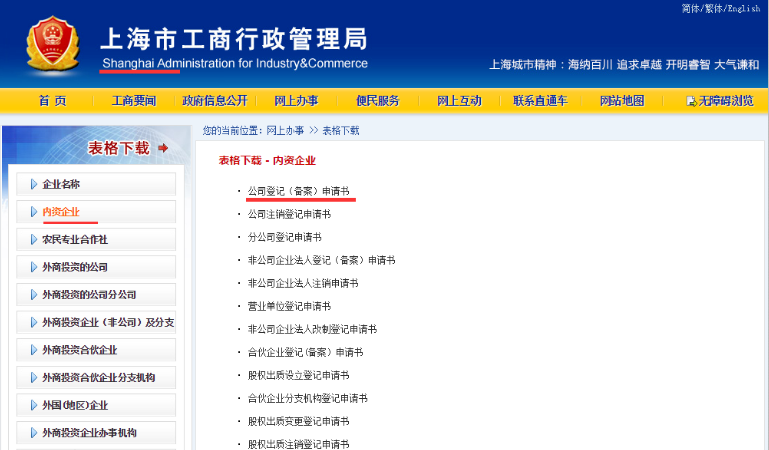Click the triangle arrow next to 外商投资的公司分公司
The height and width of the screenshot is (450, 769).
34,295
